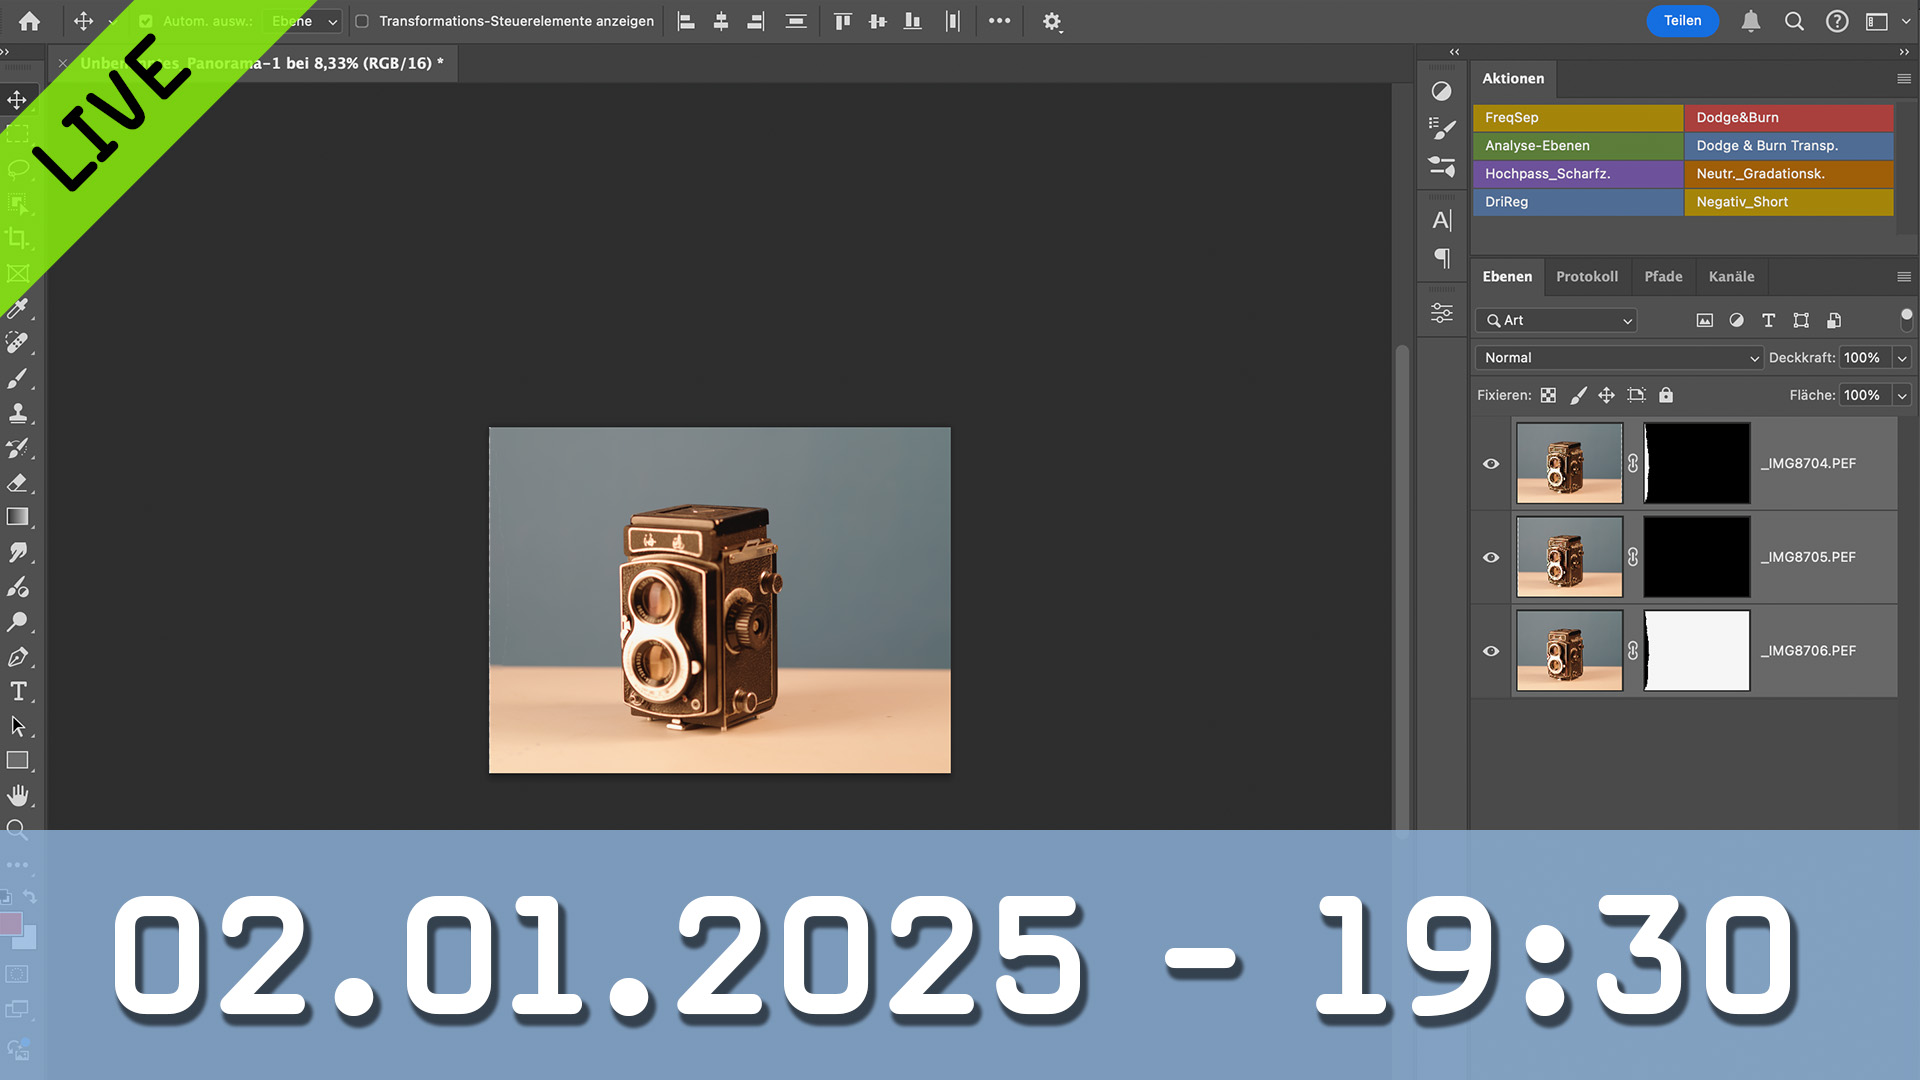Filter layers by type layers
The height and width of the screenshot is (1080, 1920).
(1769, 321)
